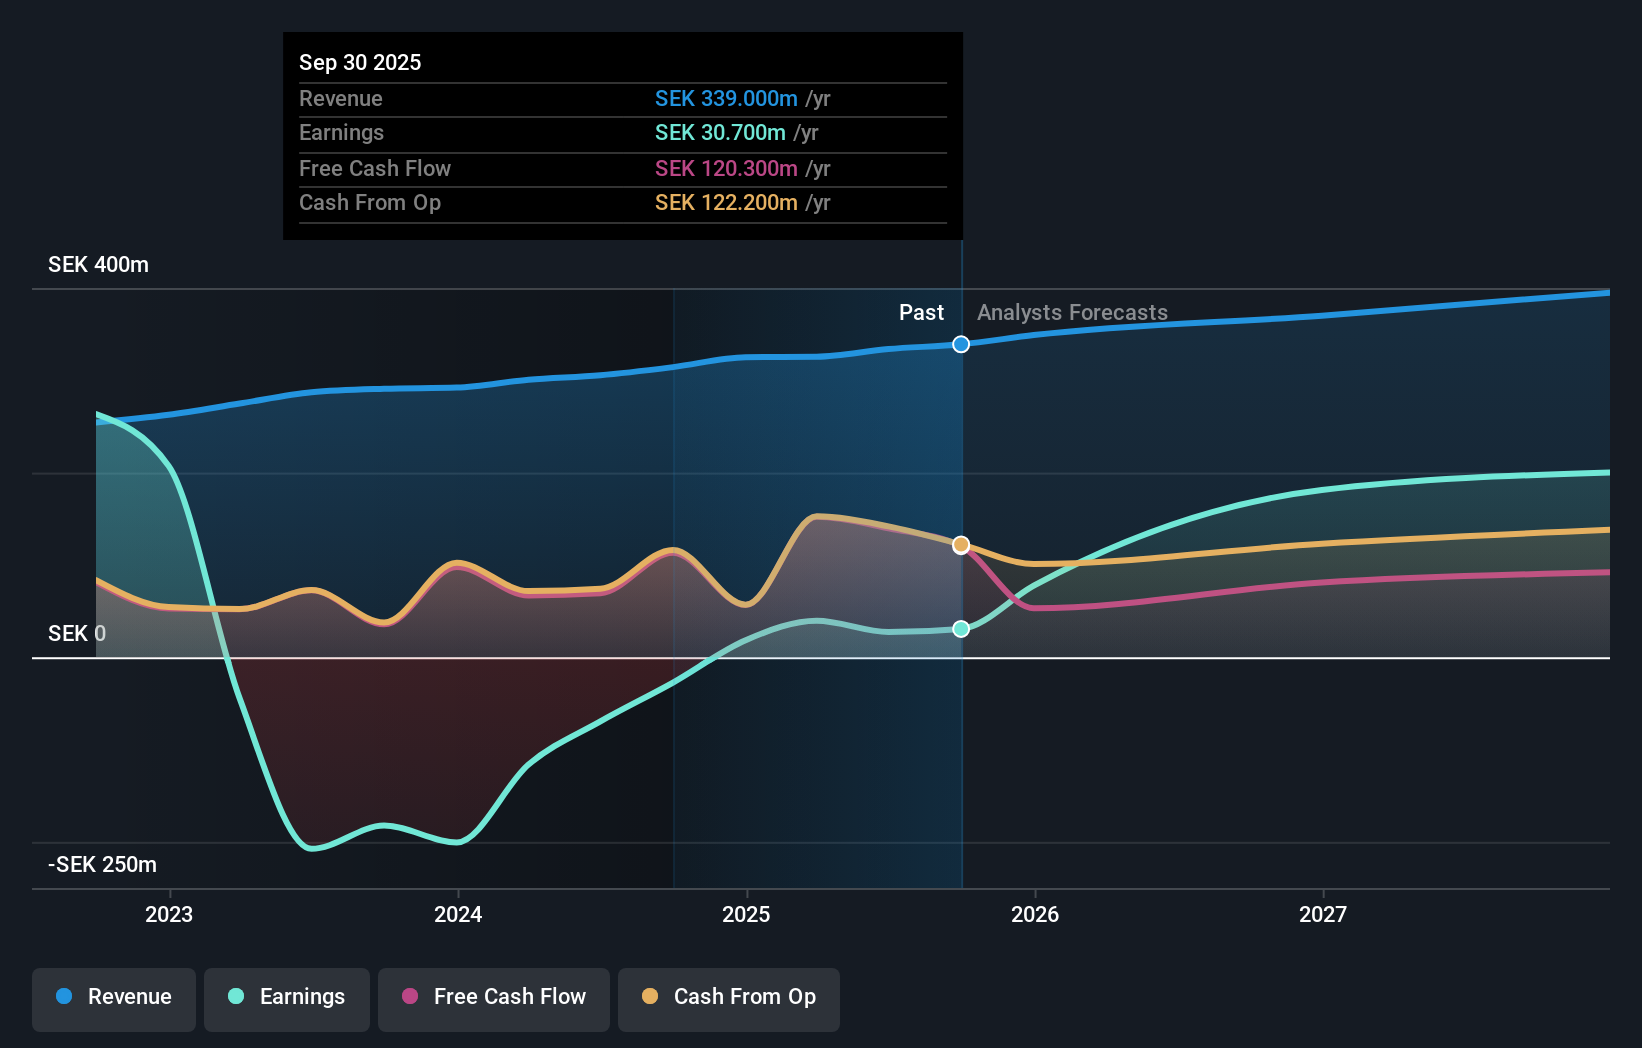Click the Past section of the chart
Screen dimensions: 1642x1048
click(x=920, y=312)
